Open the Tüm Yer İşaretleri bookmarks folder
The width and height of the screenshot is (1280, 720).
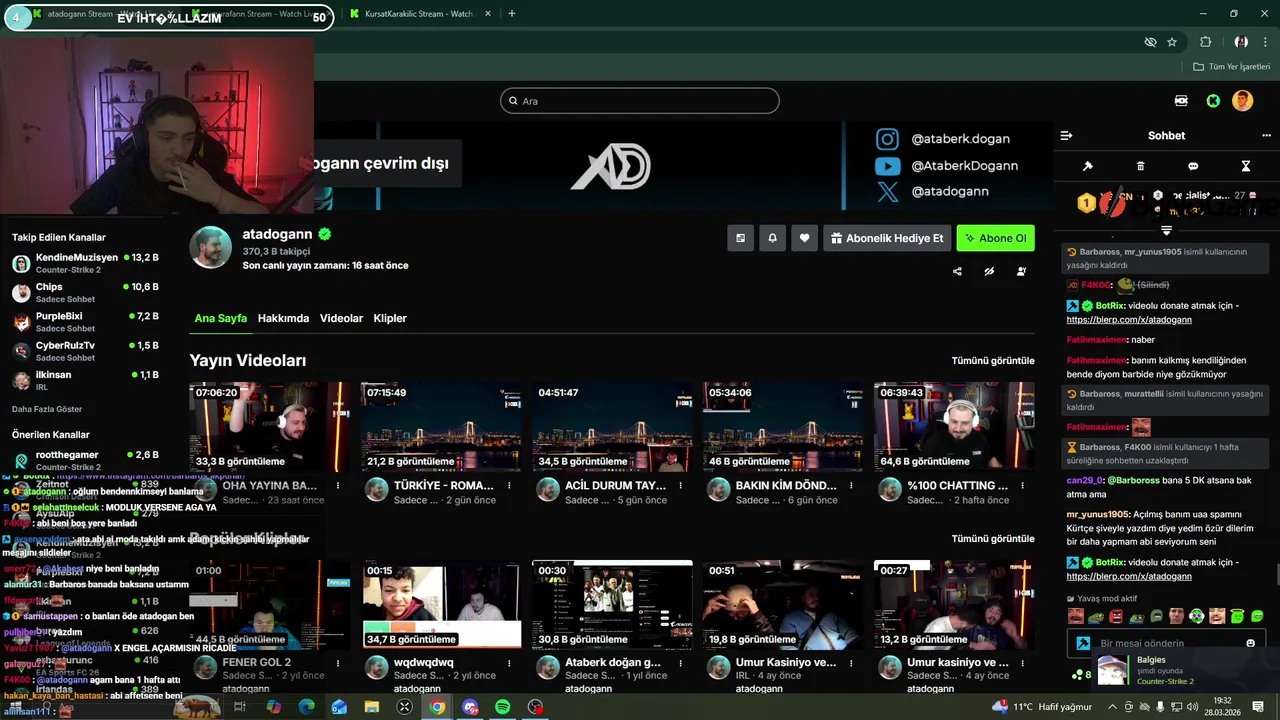(x=1231, y=67)
